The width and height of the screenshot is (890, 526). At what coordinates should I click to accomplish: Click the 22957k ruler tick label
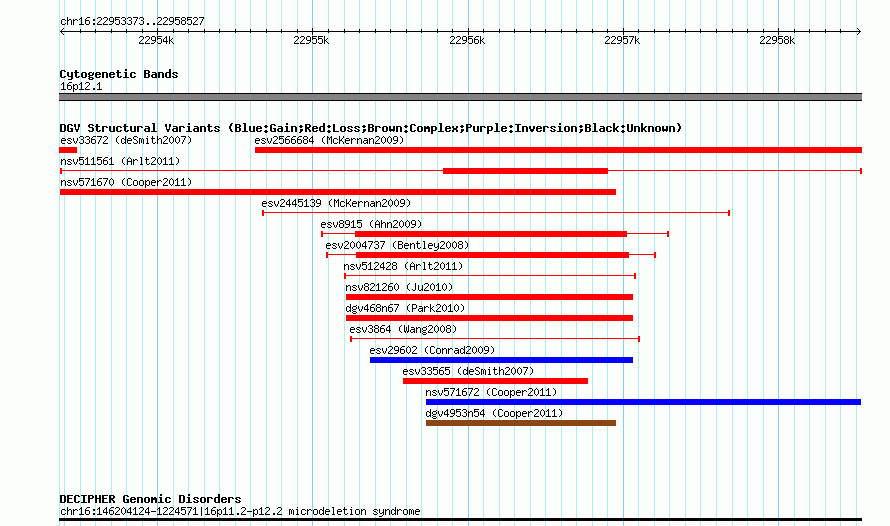click(x=622, y=40)
